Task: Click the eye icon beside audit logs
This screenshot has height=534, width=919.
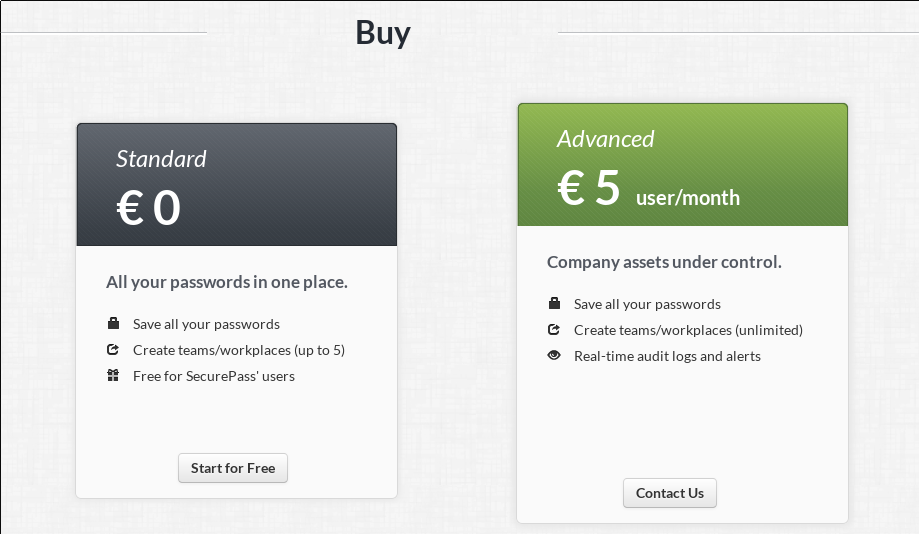Action: (554, 355)
